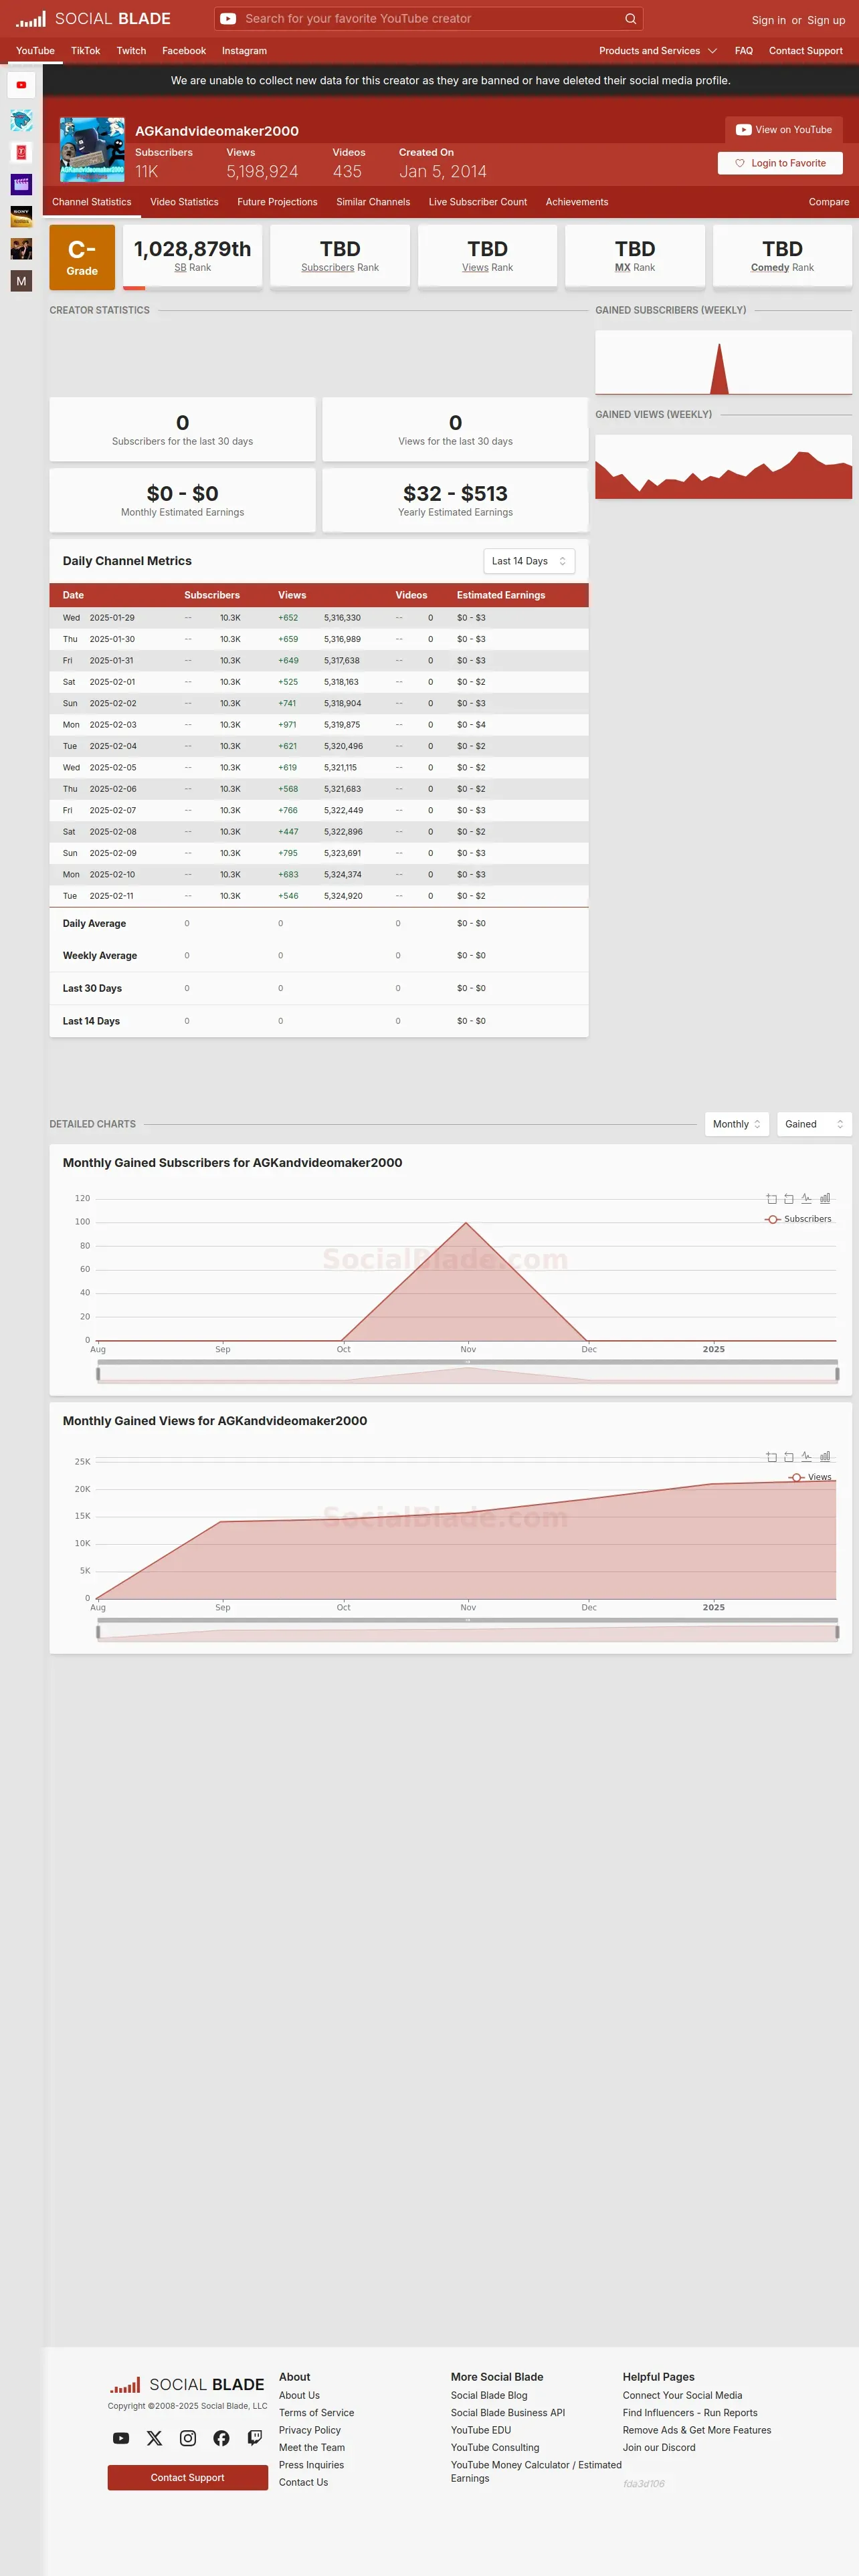Open the Join our Discord link

(x=659, y=2448)
